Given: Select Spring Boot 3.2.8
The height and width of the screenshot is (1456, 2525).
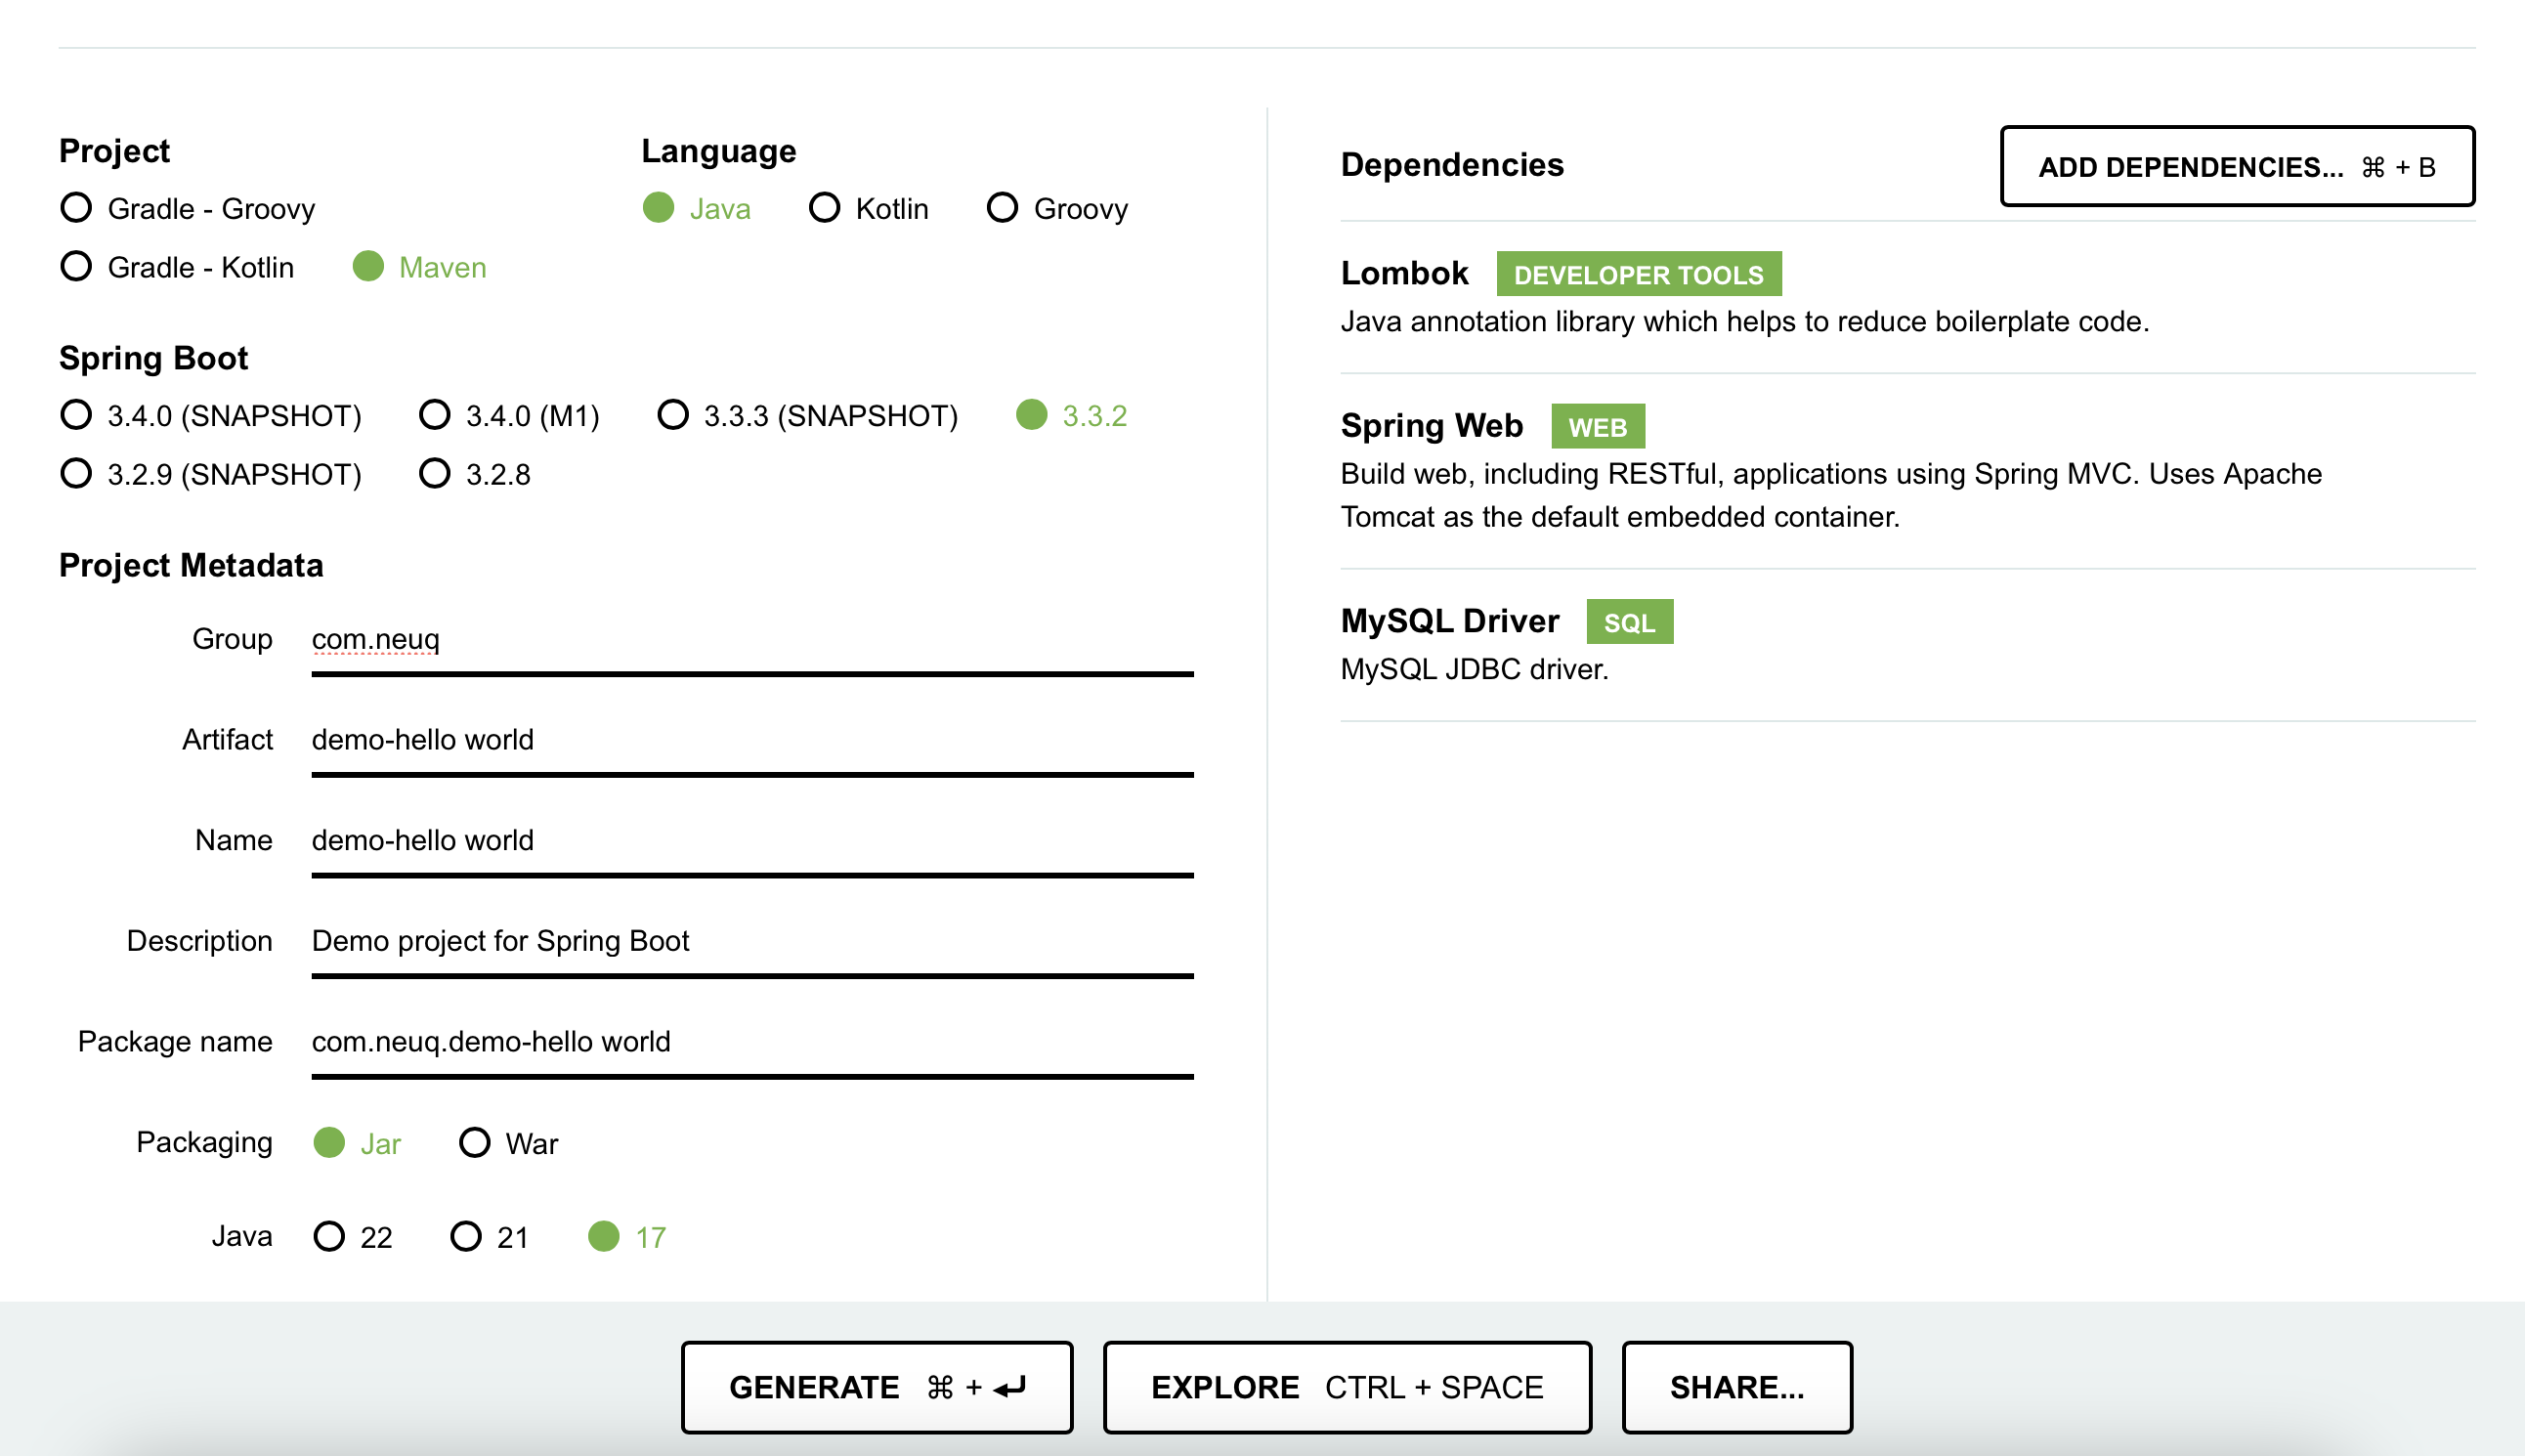Looking at the screenshot, I should pos(474,474).
